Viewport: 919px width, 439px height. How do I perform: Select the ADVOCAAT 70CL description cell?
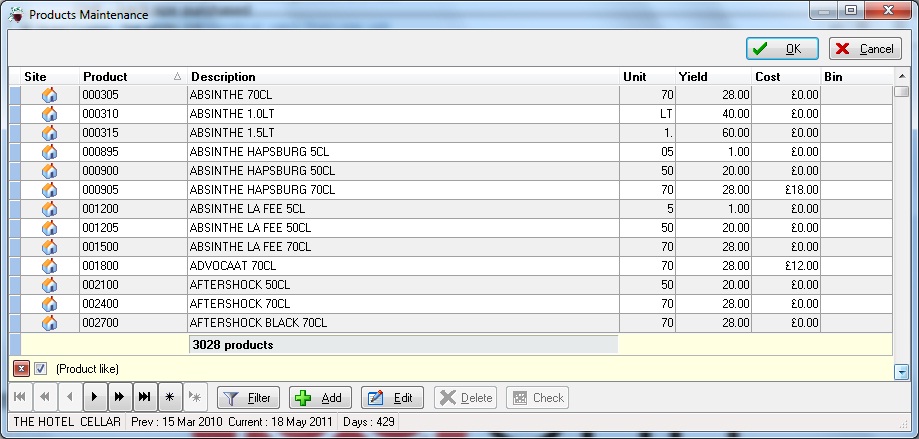[x=403, y=266]
